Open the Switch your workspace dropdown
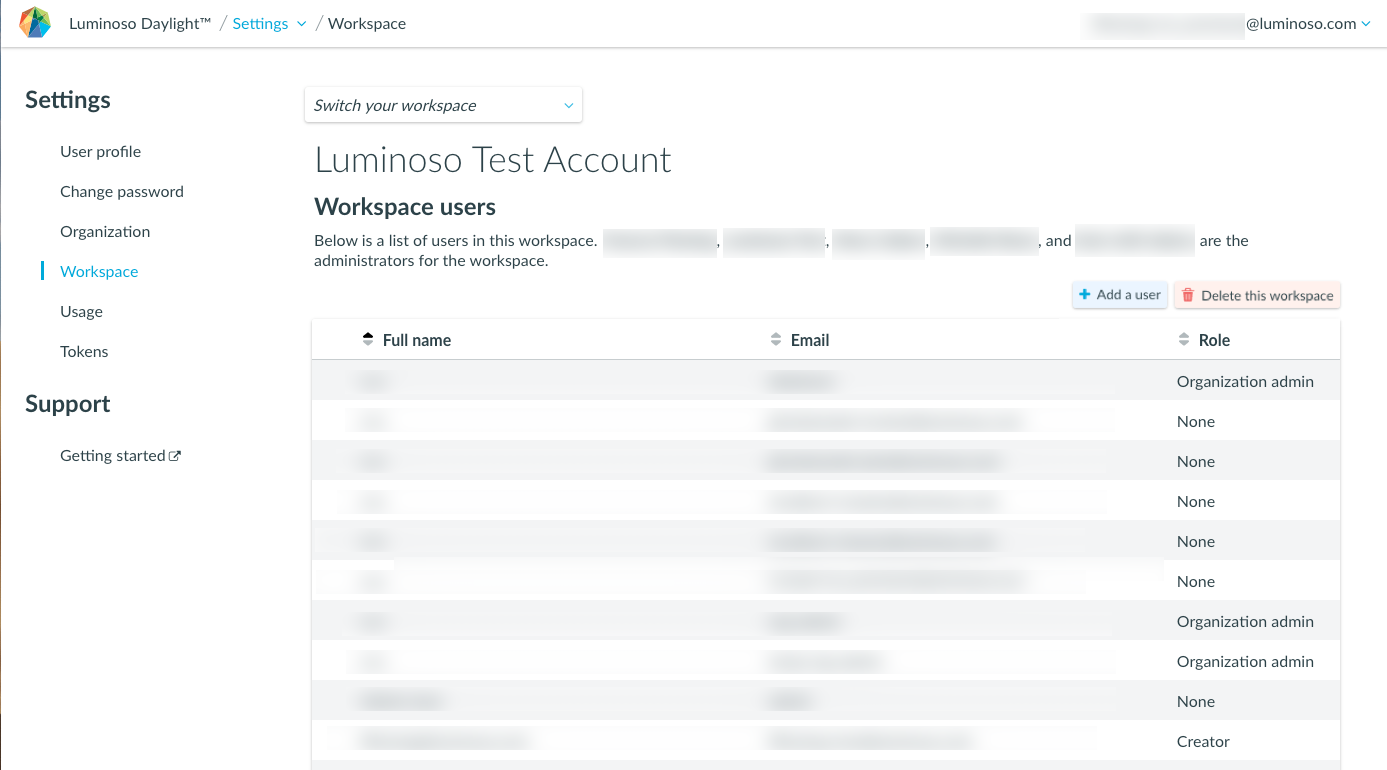Screen dimensions: 1387x770 pos(443,105)
